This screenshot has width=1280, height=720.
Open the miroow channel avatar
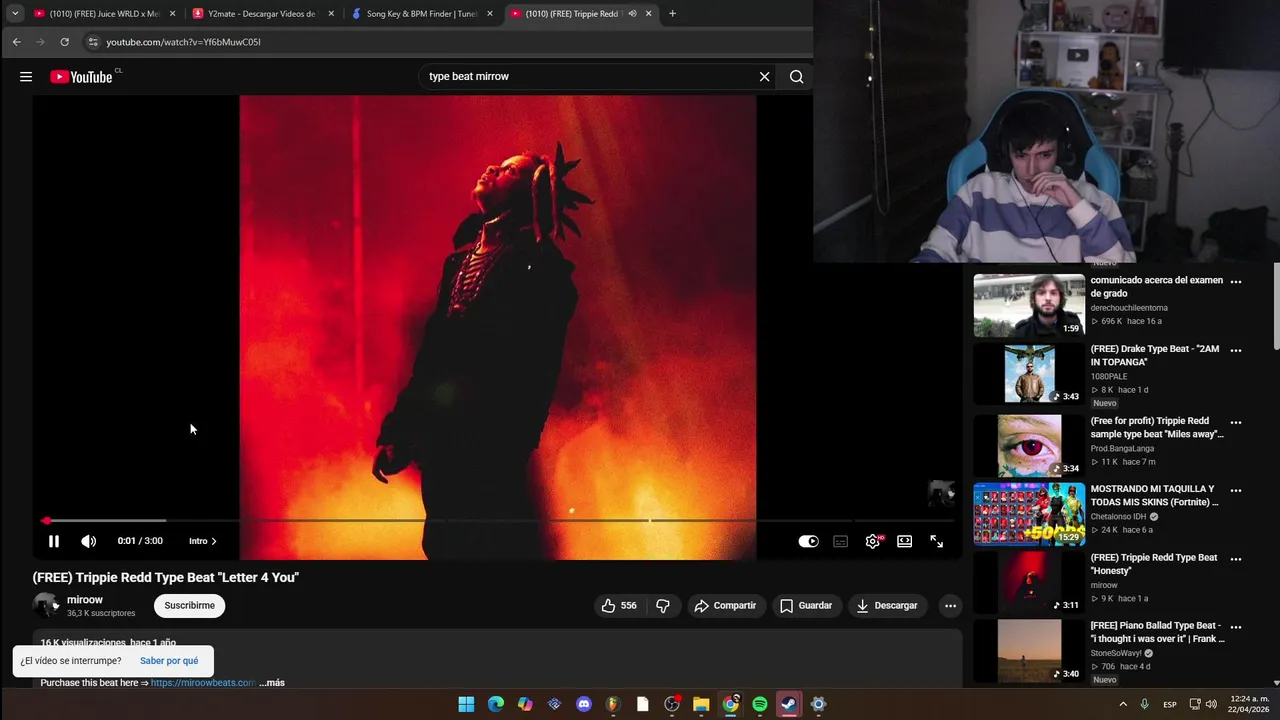coord(46,605)
